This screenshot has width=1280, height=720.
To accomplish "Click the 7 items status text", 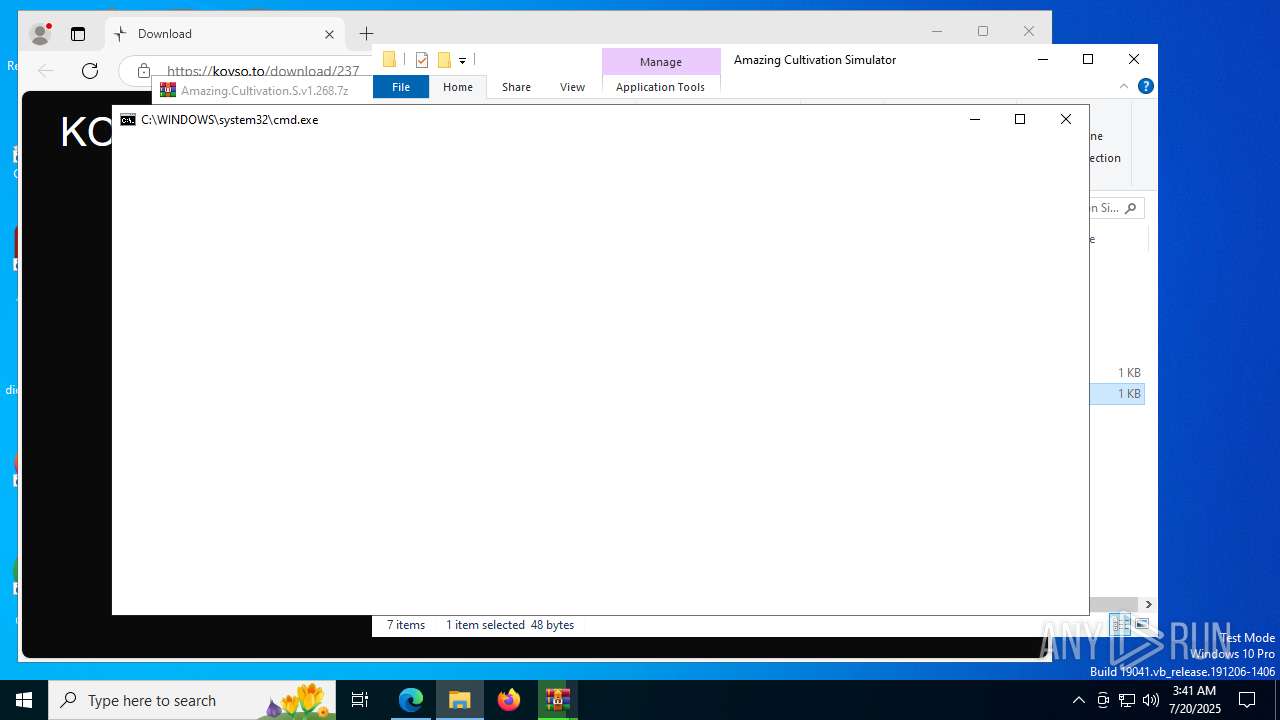I will click(406, 625).
